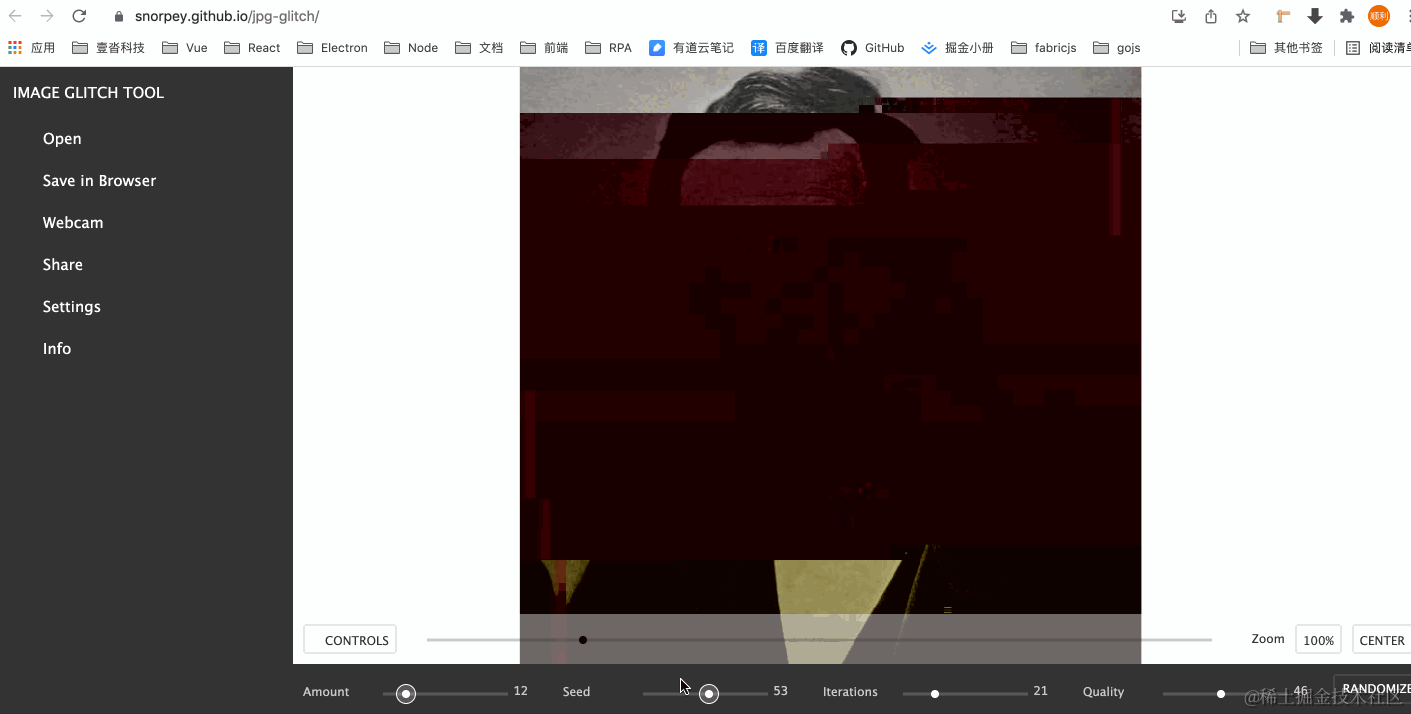The width and height of the screenshot is (1411, 714).
Task: Open the GitHub bookmark icon
Action: tap(847, 47)
